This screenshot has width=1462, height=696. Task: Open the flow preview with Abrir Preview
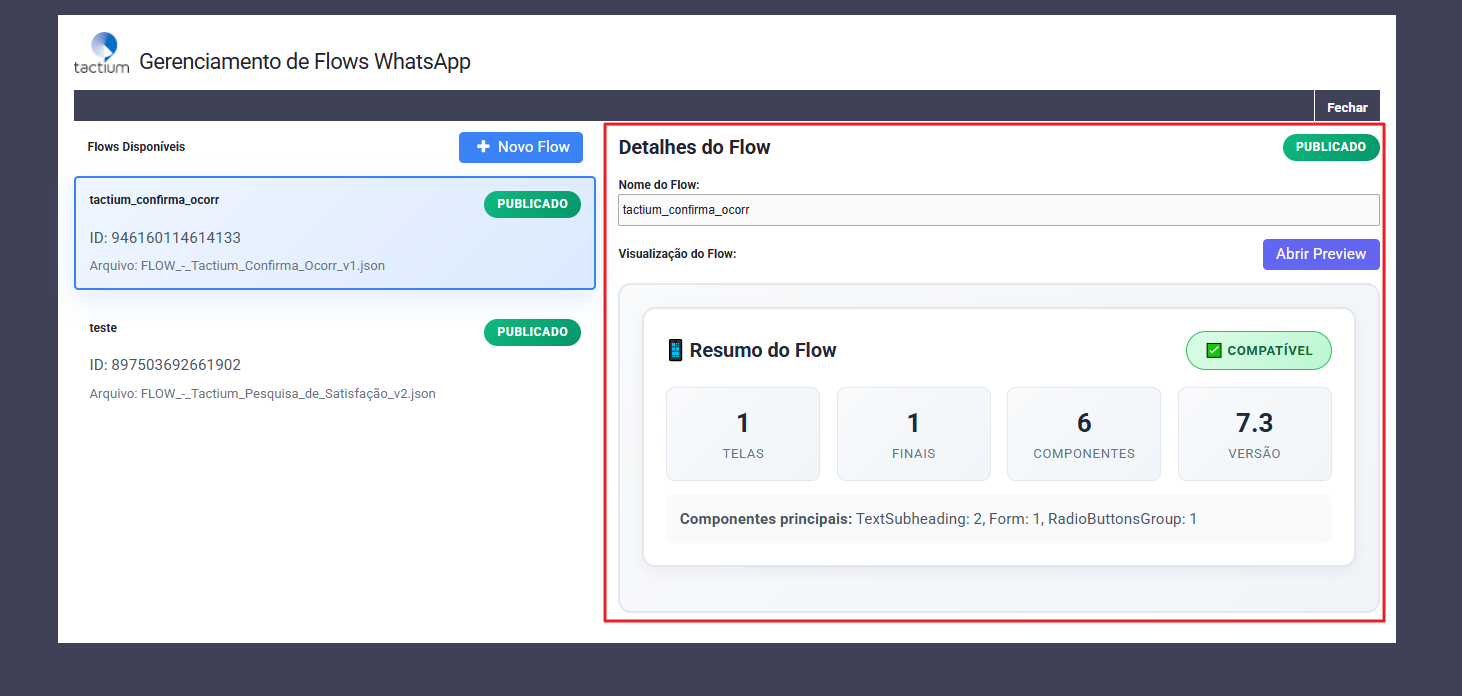[x=1320, y=254]
